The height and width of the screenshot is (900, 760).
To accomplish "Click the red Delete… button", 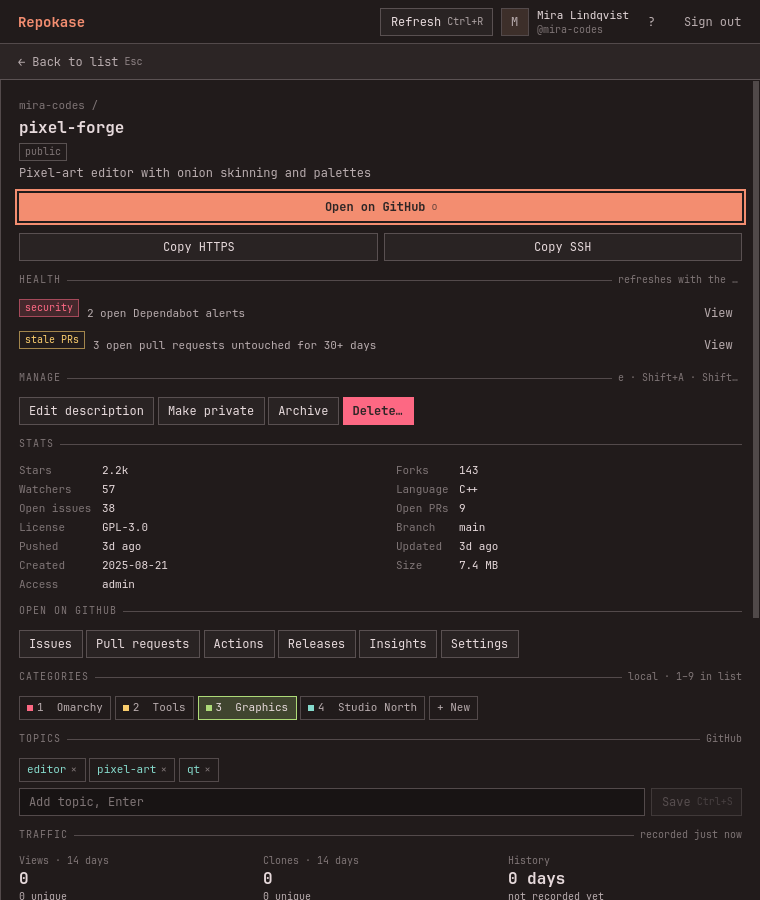I will coord(378,411).
